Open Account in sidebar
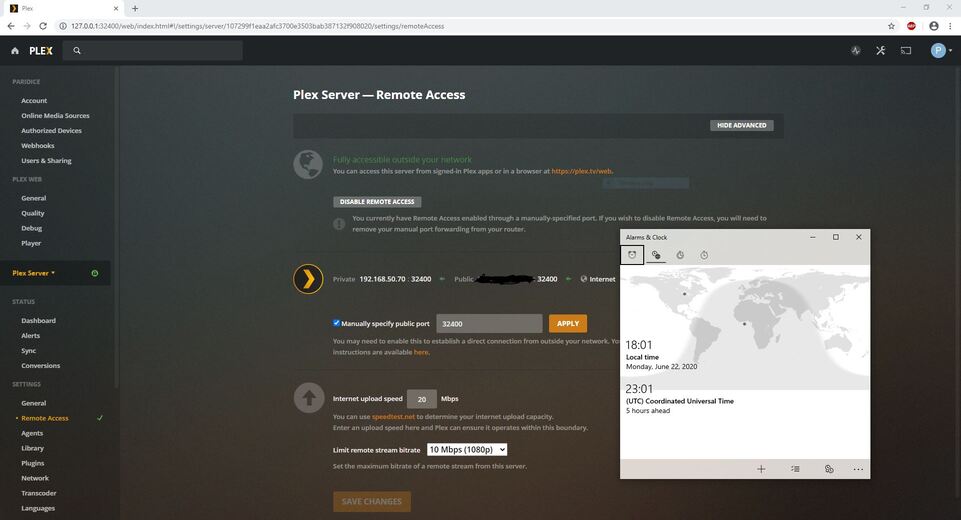 34,101
